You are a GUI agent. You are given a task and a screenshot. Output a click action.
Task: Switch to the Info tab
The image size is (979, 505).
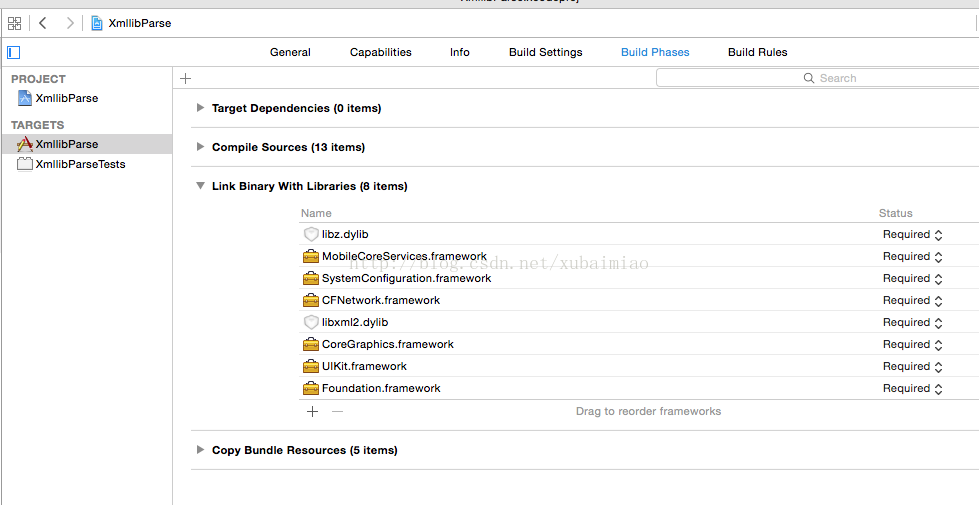coord(460,52)
